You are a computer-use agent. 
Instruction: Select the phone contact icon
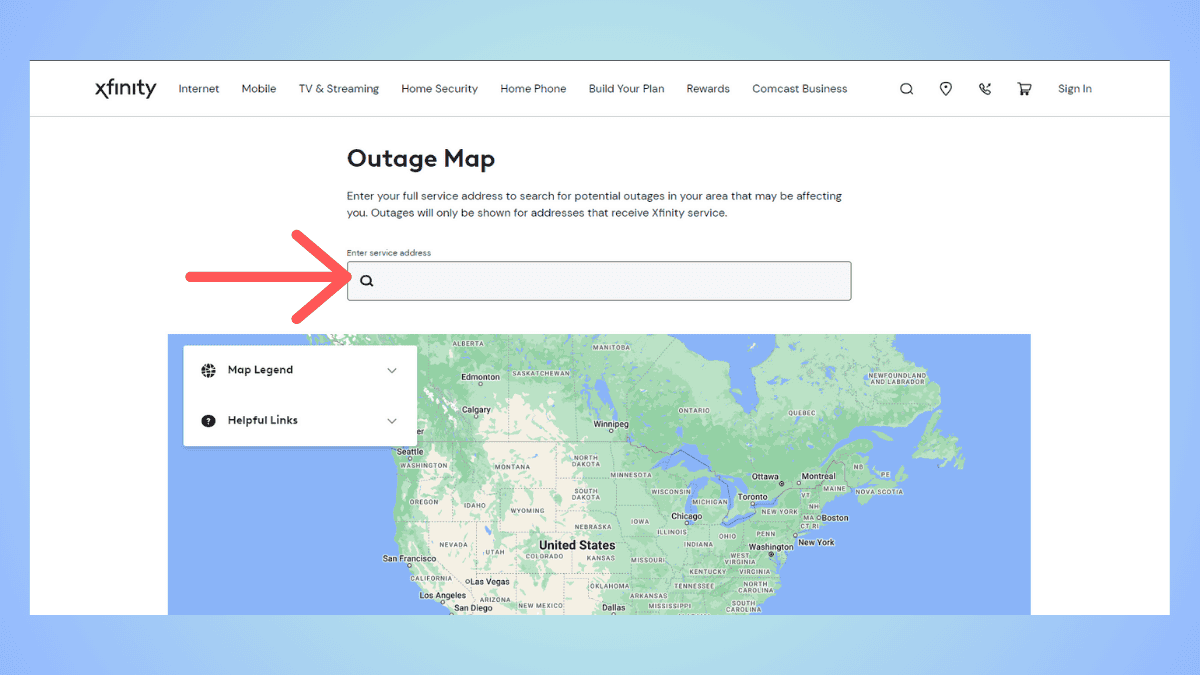pyautogui.click(x=985, y=88)
